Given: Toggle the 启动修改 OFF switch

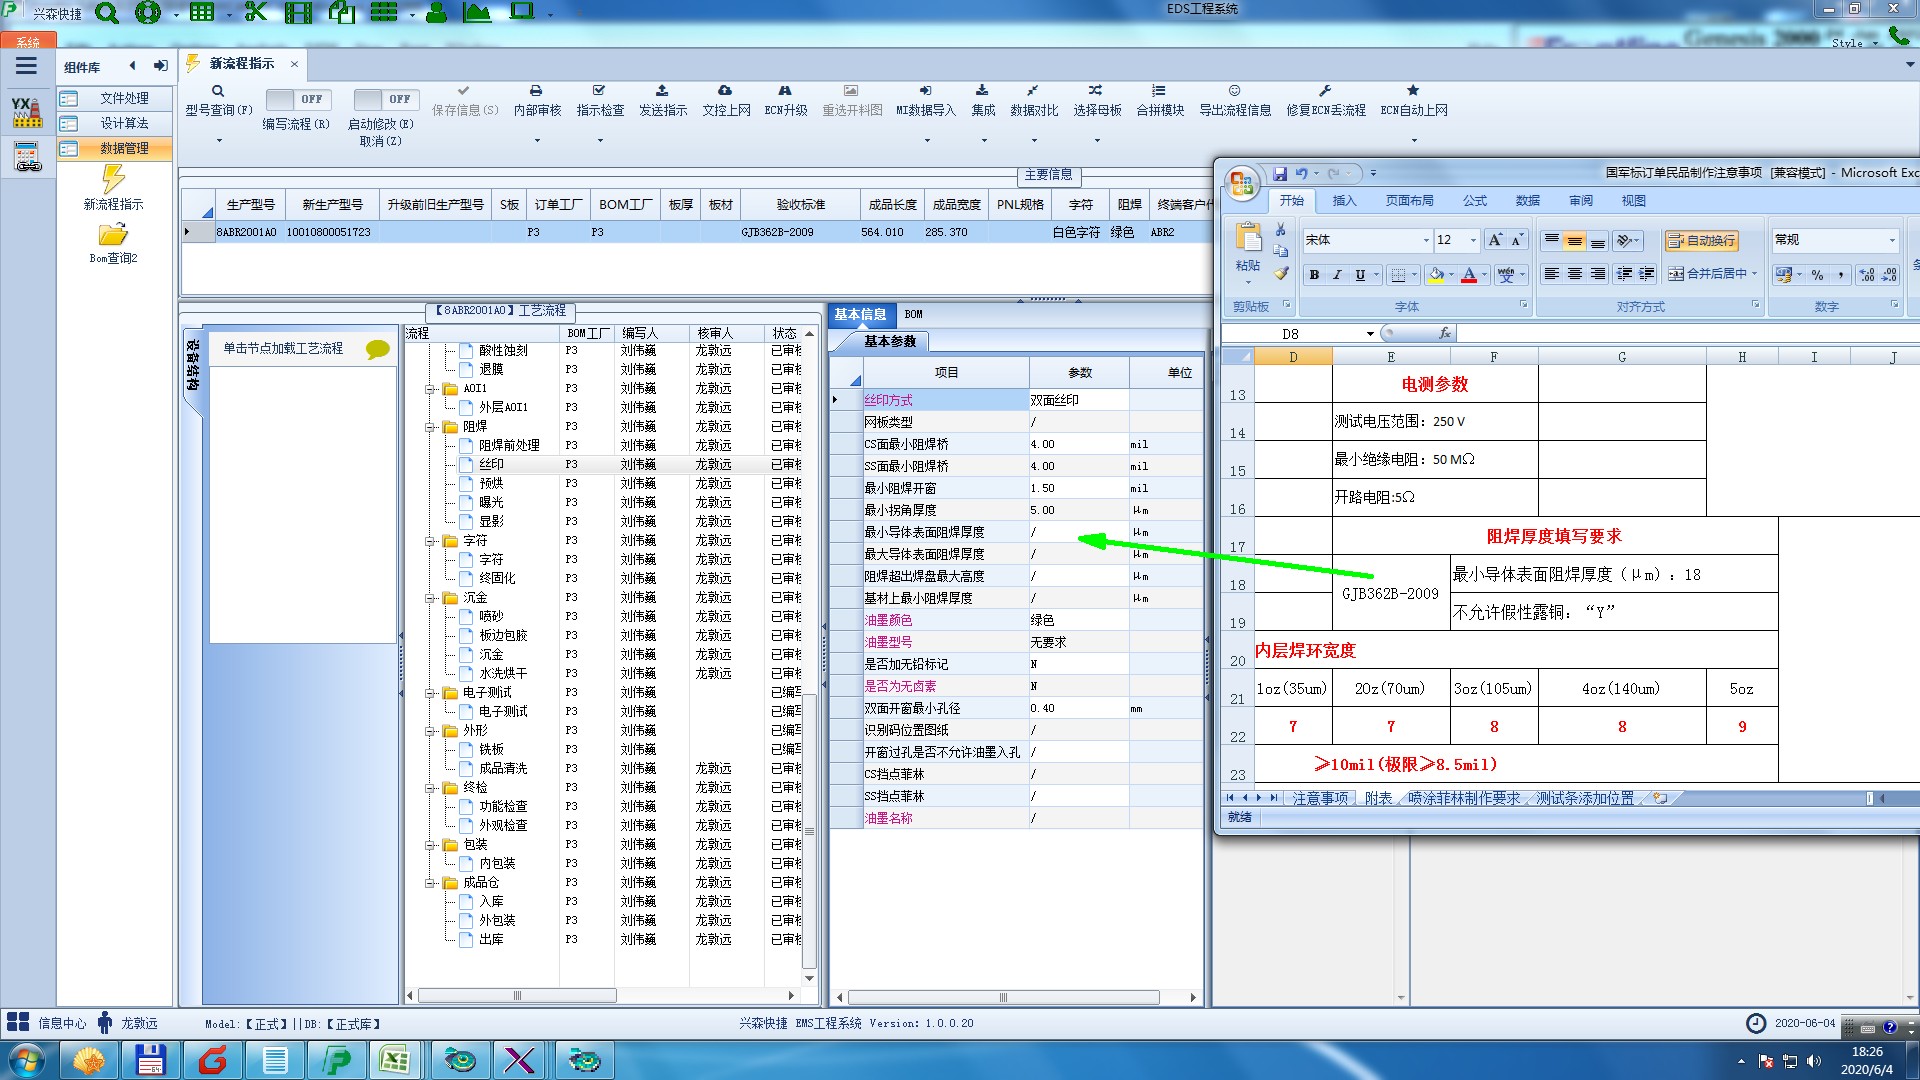Looking at the screenshot, I should [384, 99].
